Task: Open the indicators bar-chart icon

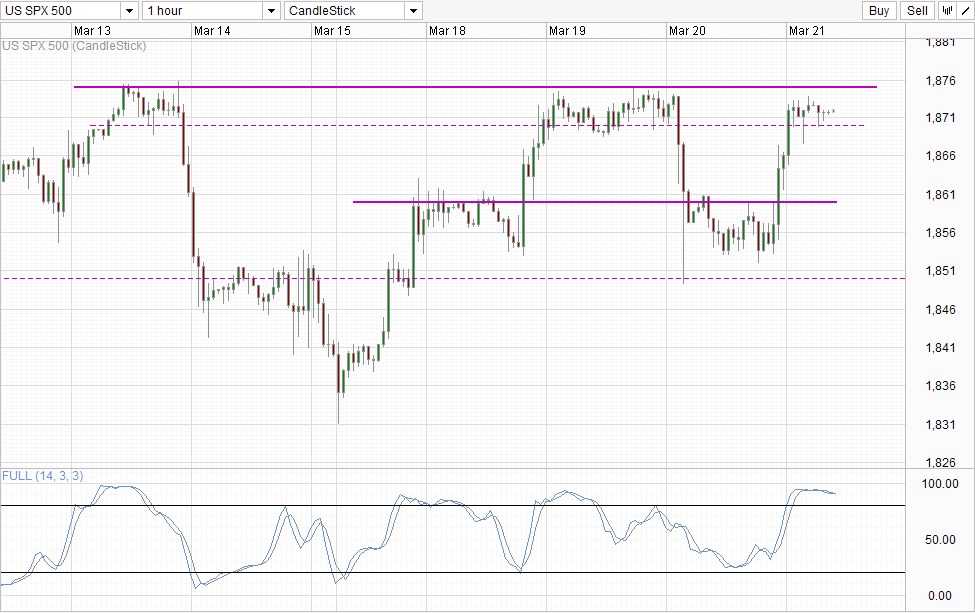Action: [x=947, y=11]
